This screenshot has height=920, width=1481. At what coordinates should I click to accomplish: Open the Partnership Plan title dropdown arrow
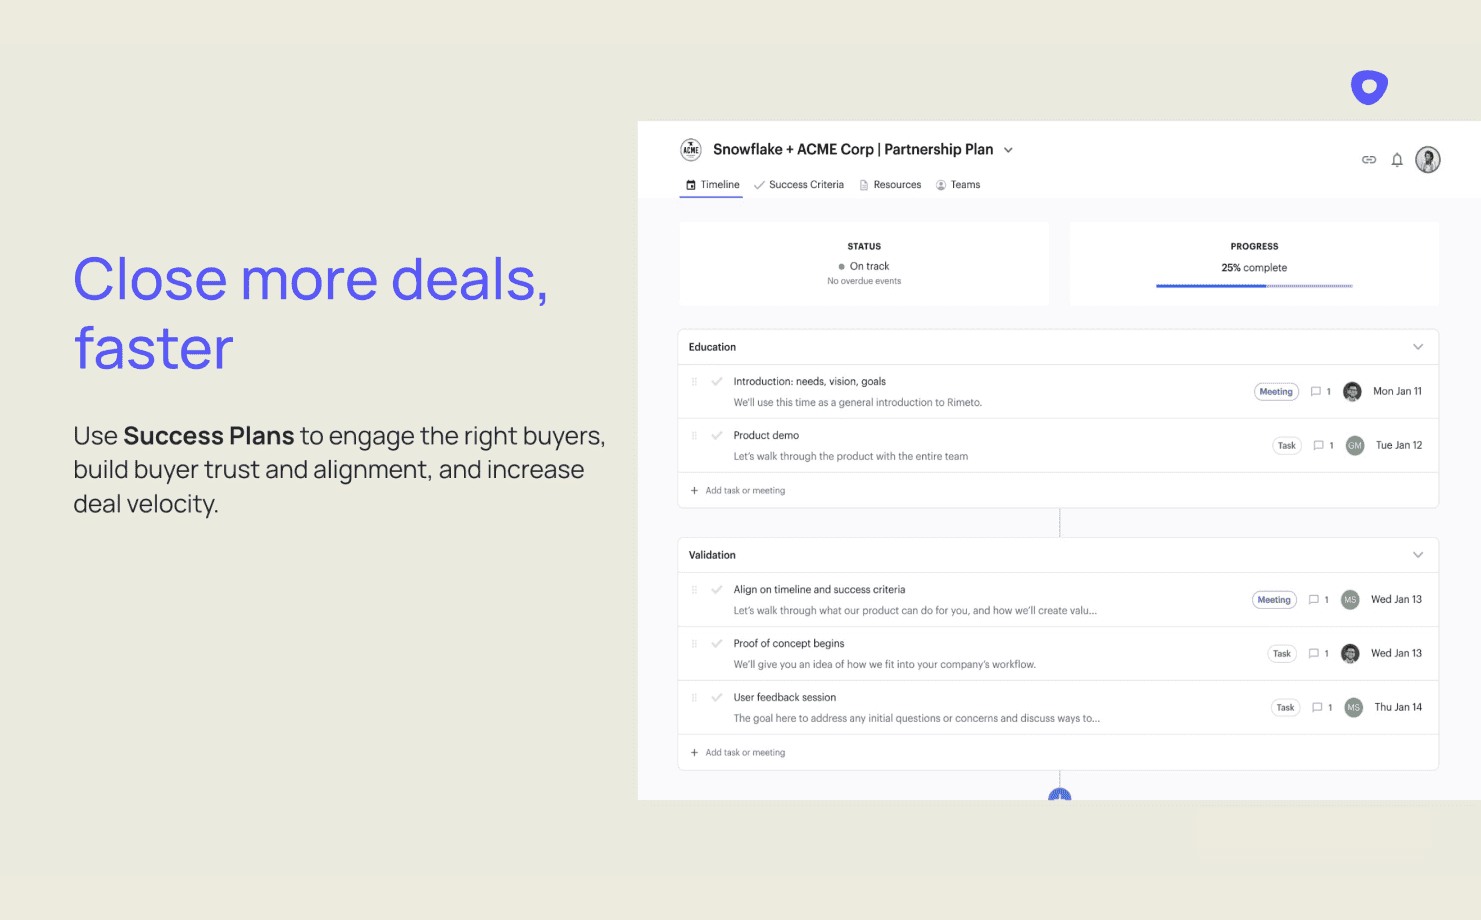coord(1008,150)
